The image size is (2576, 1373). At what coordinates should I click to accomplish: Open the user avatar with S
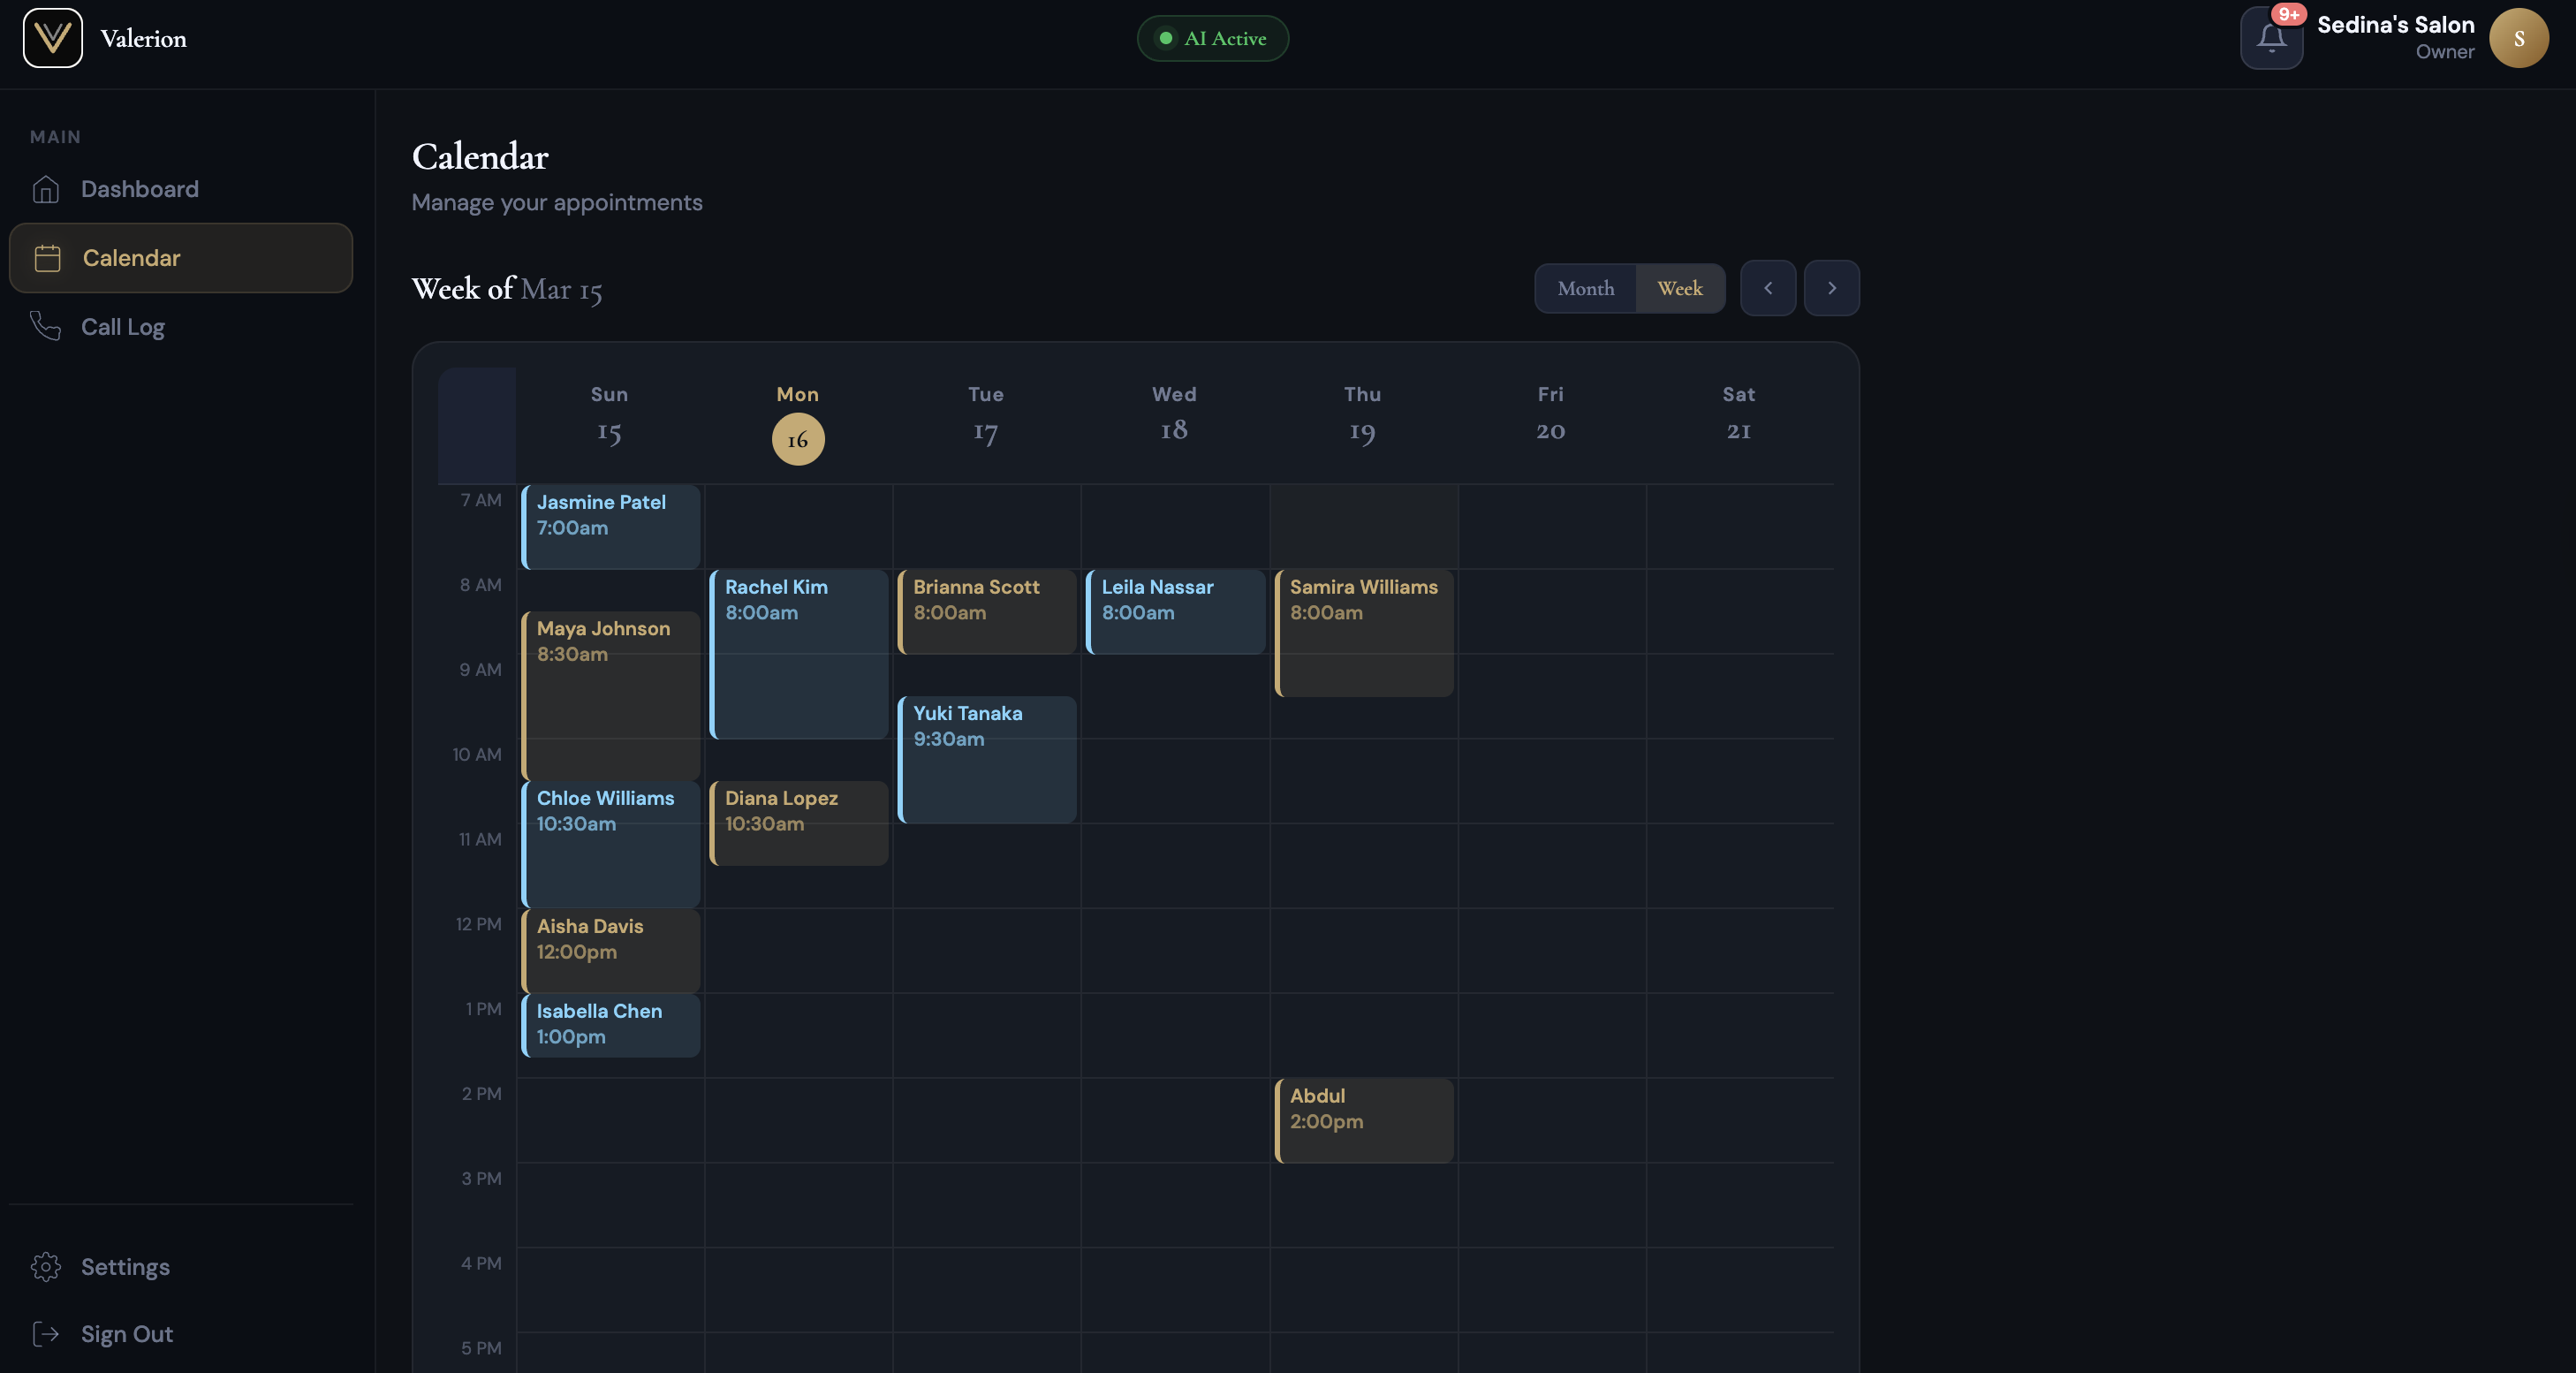pyautogui.click(x=2517, y=38)
